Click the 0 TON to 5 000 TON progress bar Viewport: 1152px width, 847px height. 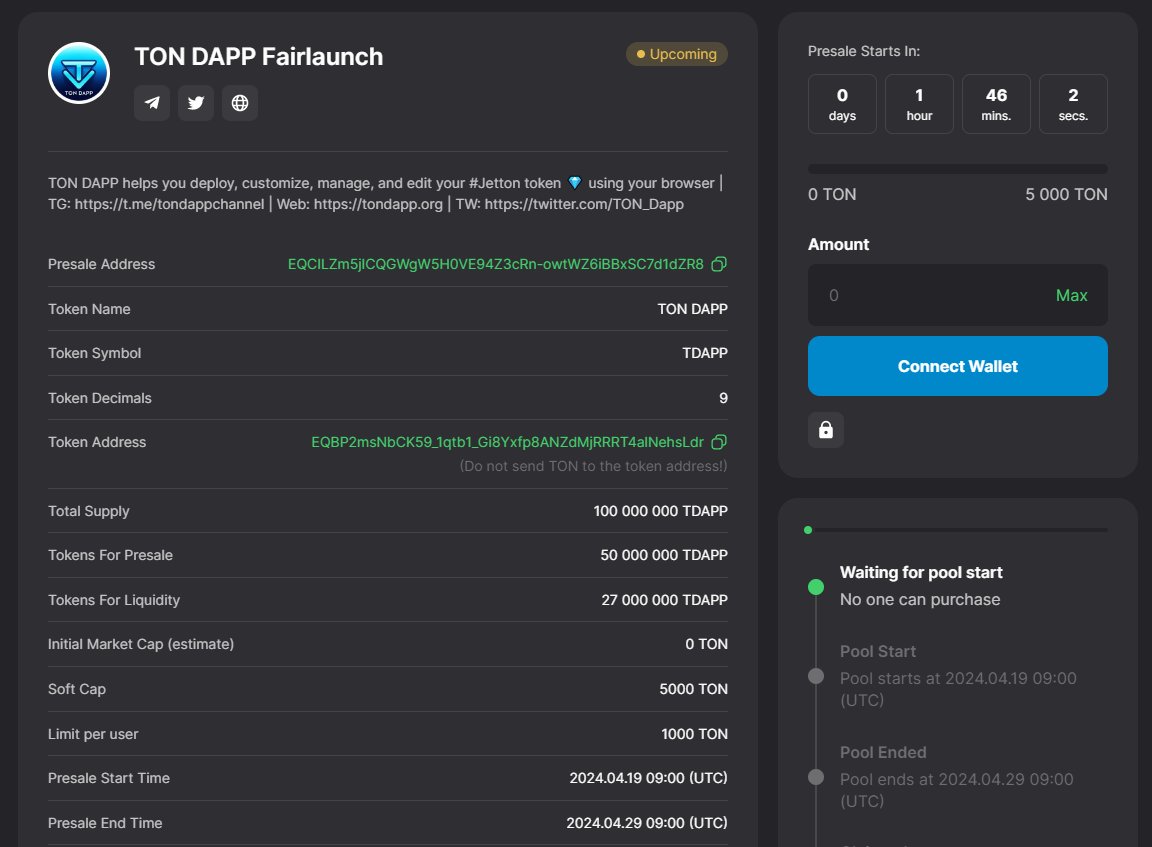[x=957, y=169]
